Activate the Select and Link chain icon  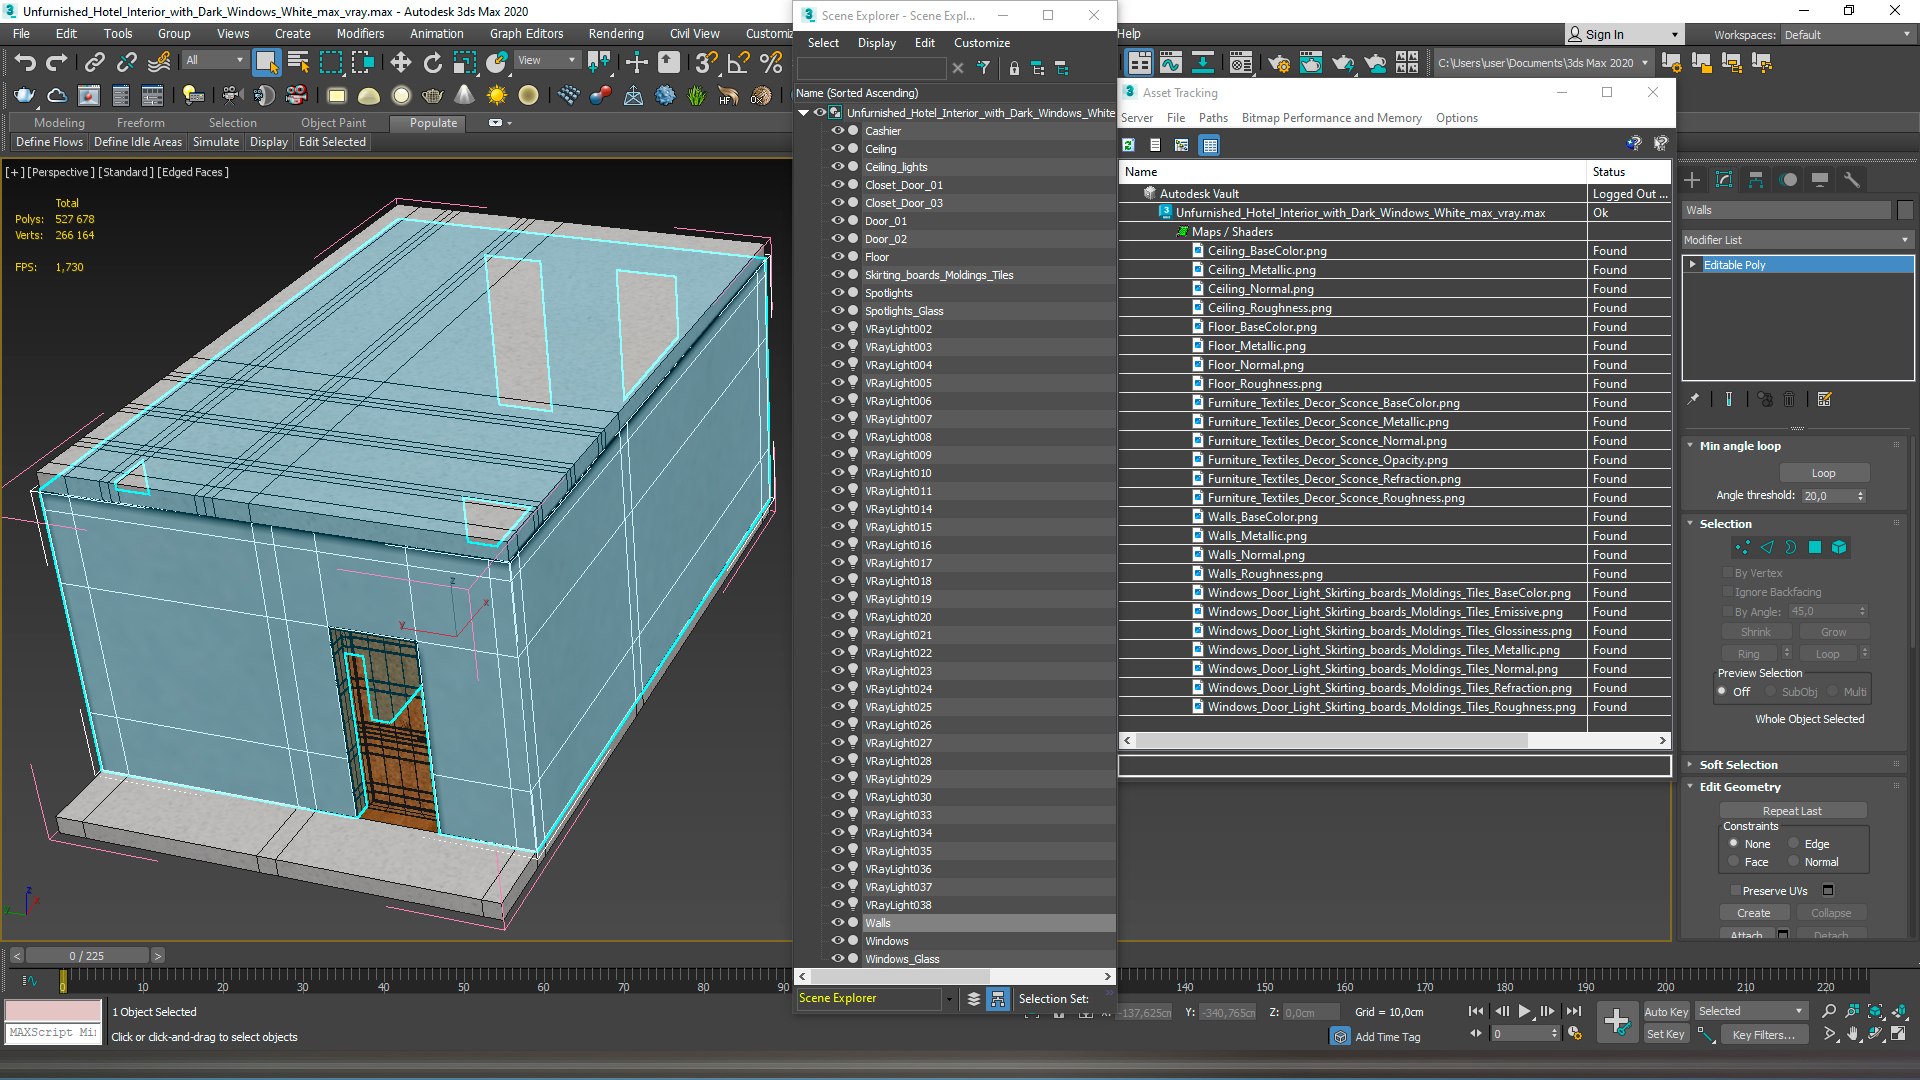point(94,63)
